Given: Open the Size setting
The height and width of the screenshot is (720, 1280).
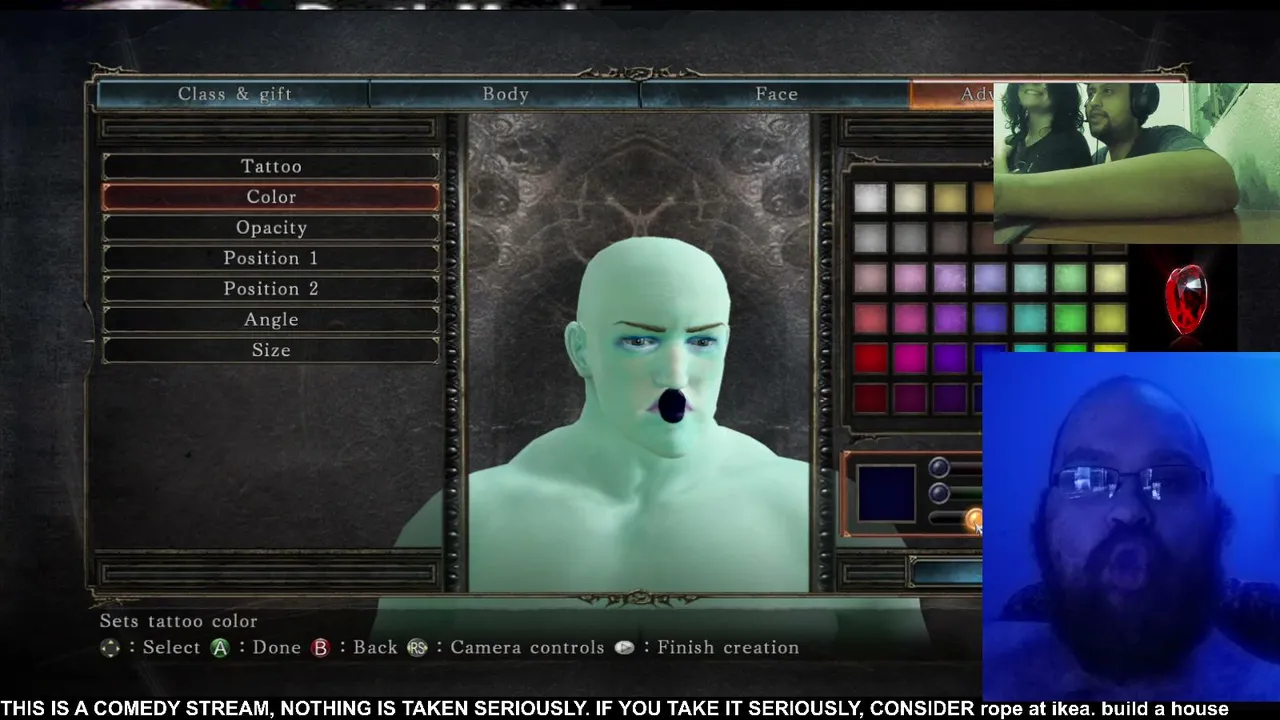Looking at the screenshot, I should [x=271, y=350].
